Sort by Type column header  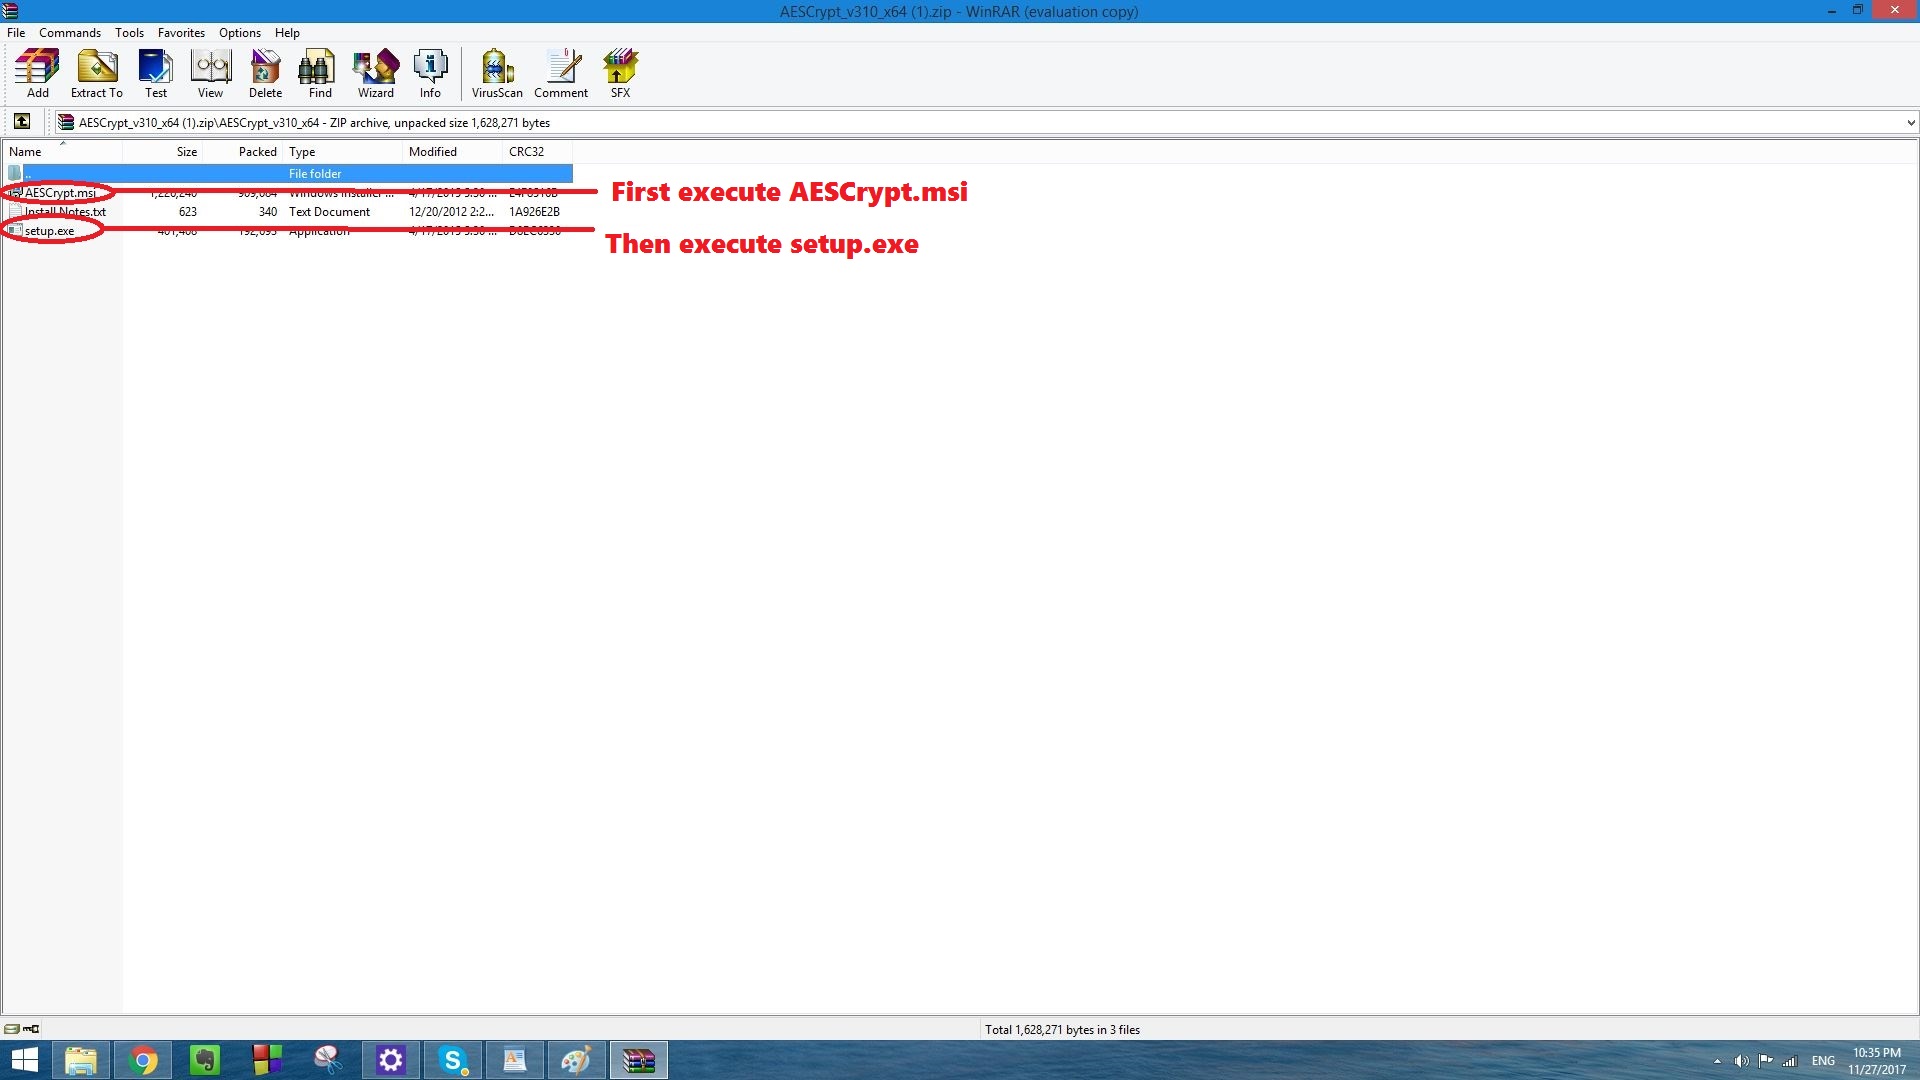[342, 152]
